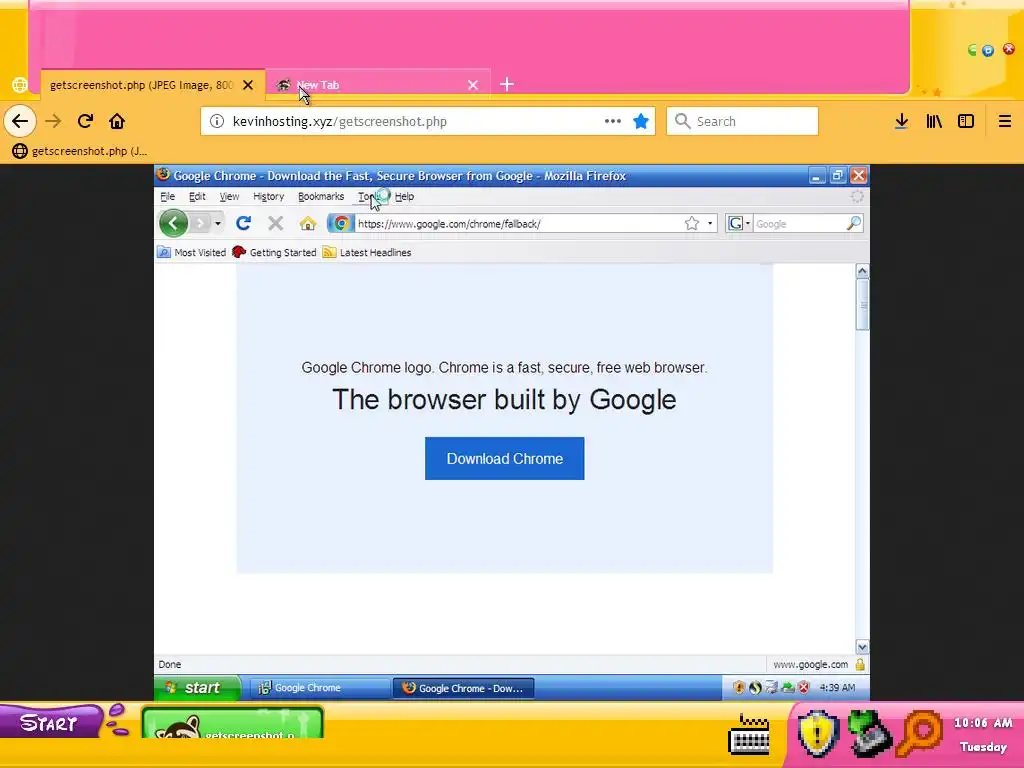Select the Google Chrome XP taskbar button
The image size is (1024, 768).
click(x=319, y=688)
